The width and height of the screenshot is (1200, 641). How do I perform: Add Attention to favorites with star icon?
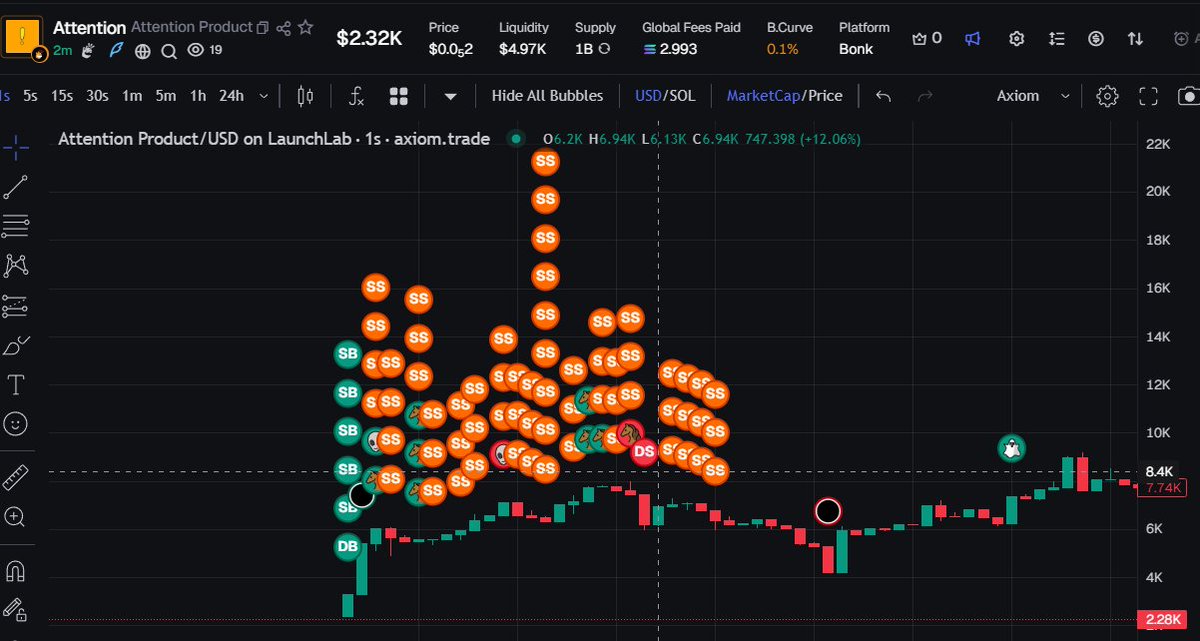click(x=306, y=27)
